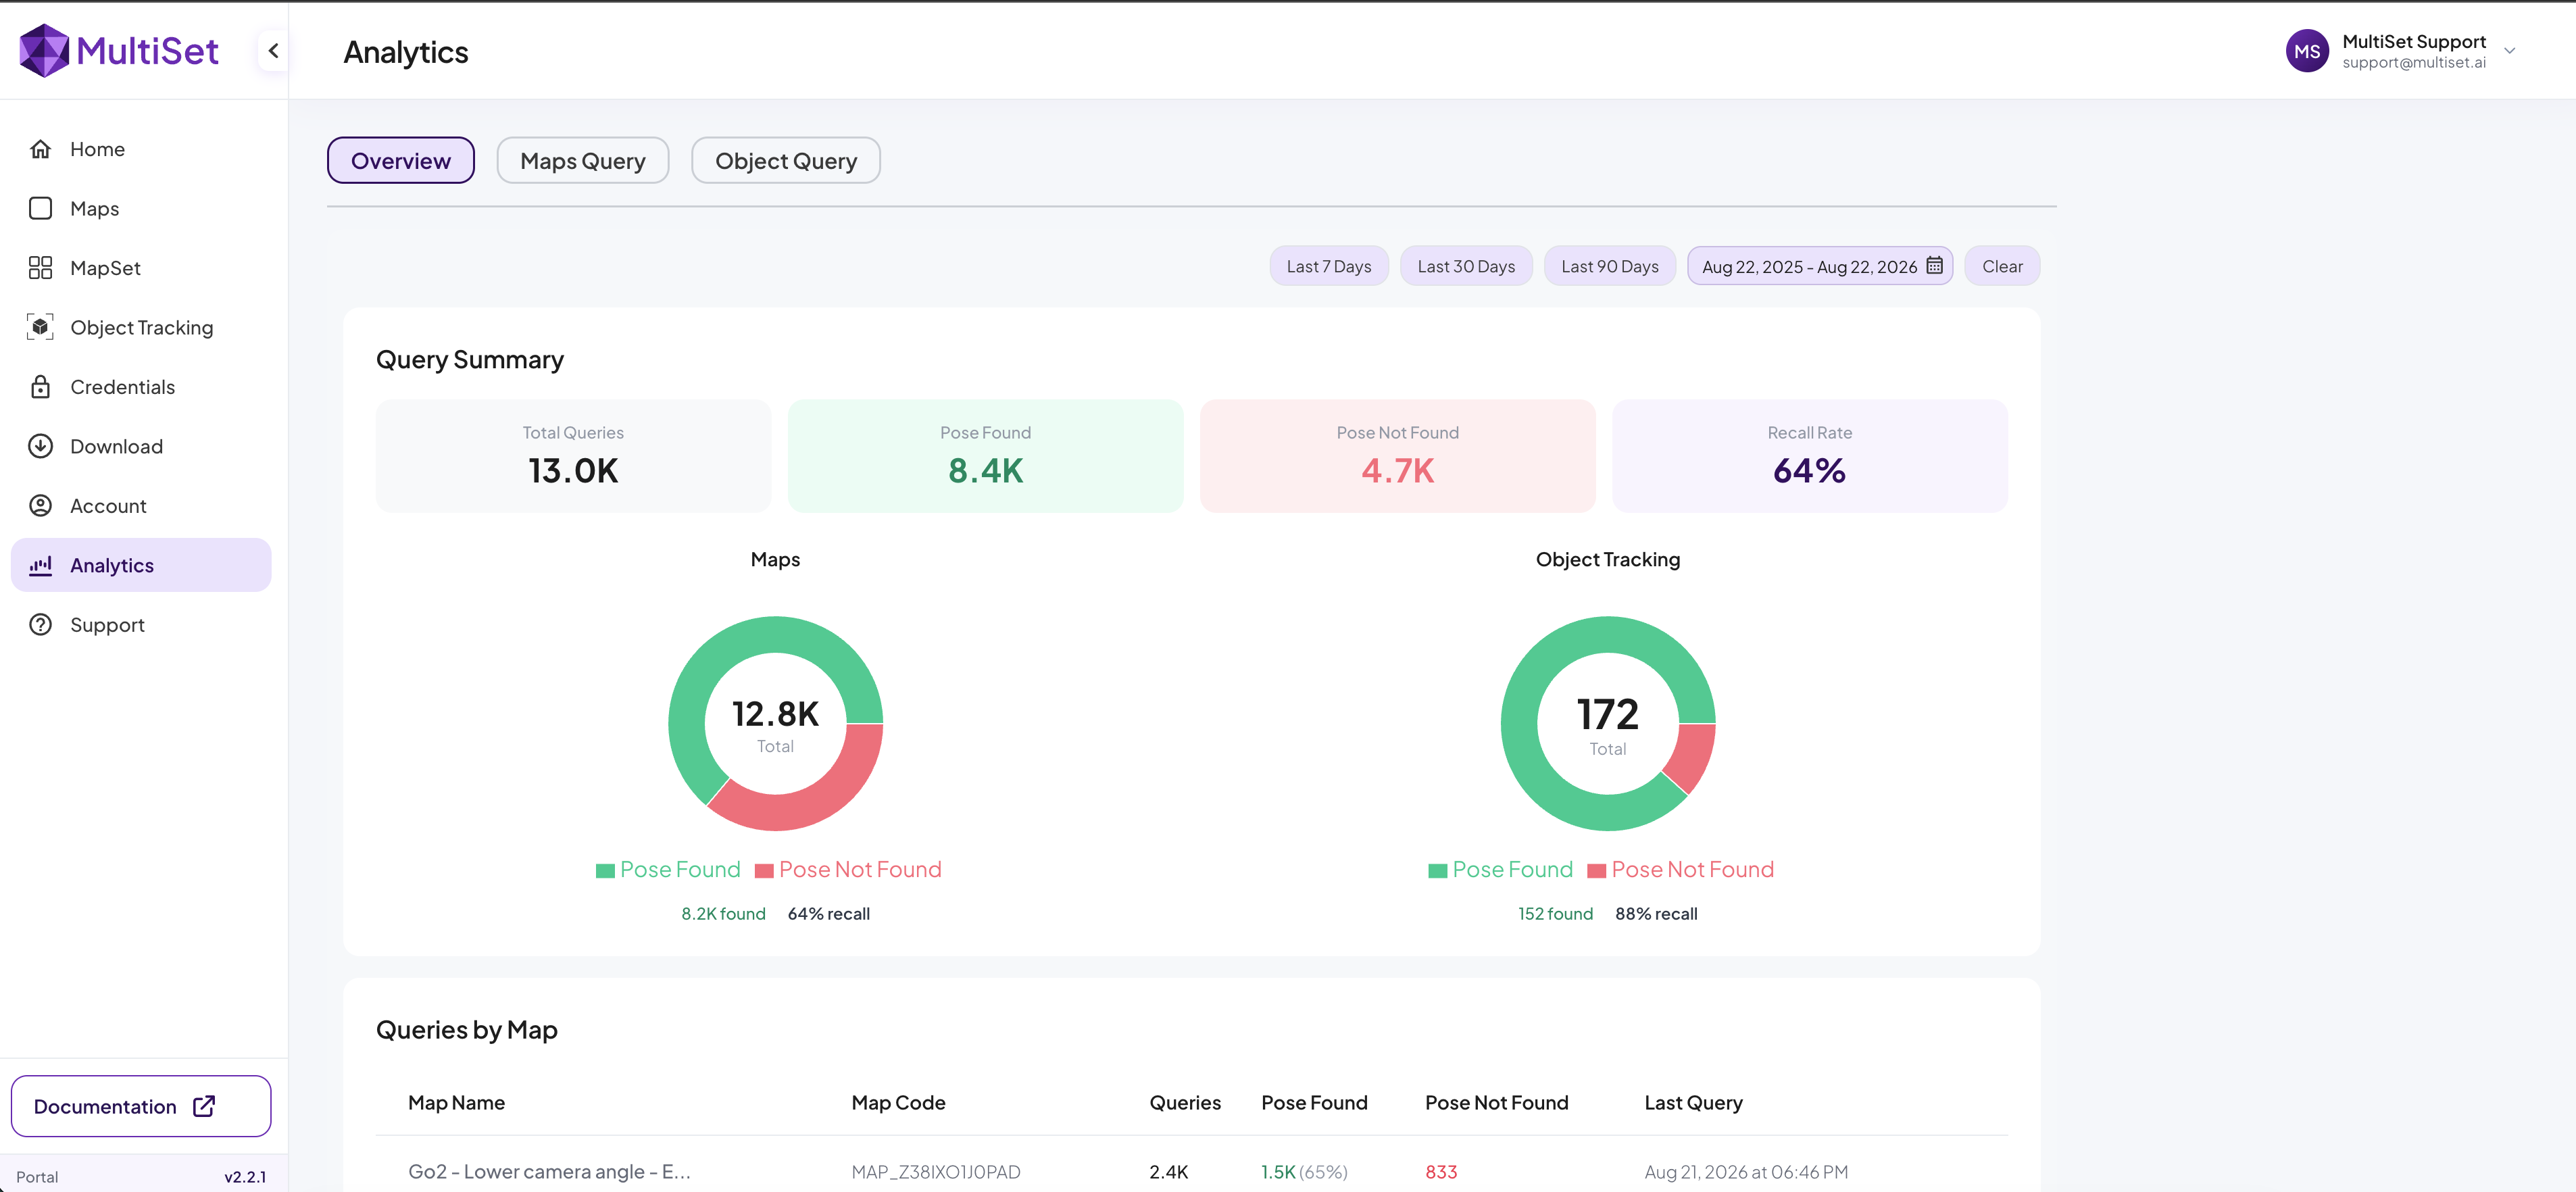Clear the date filter
Viewport: 2576px width, 1192px height.
2002,266
